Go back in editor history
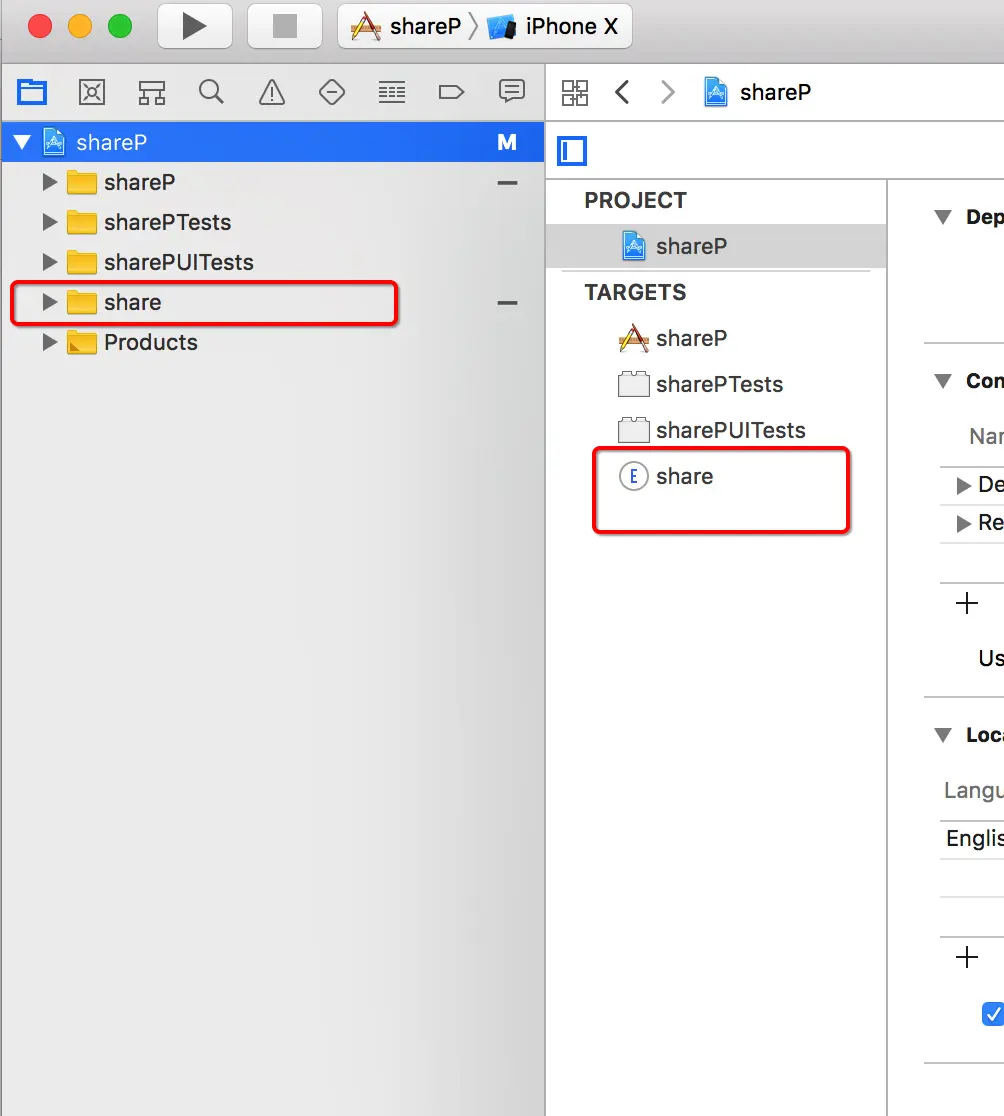 pyautogui.click(x=622, y=92)
